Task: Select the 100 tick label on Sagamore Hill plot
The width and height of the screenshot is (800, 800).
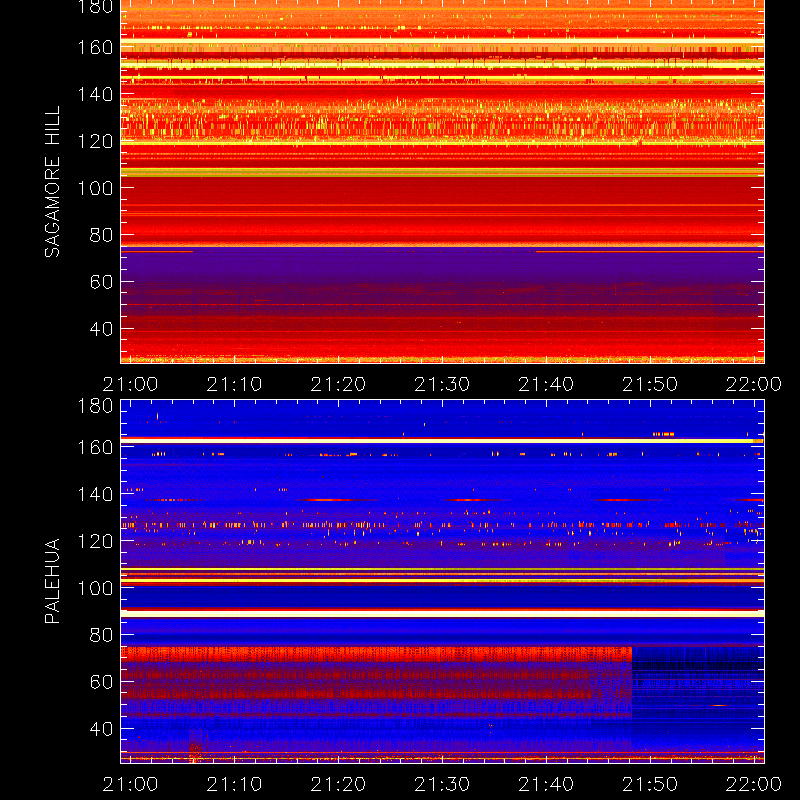Action: coord(95,188)
